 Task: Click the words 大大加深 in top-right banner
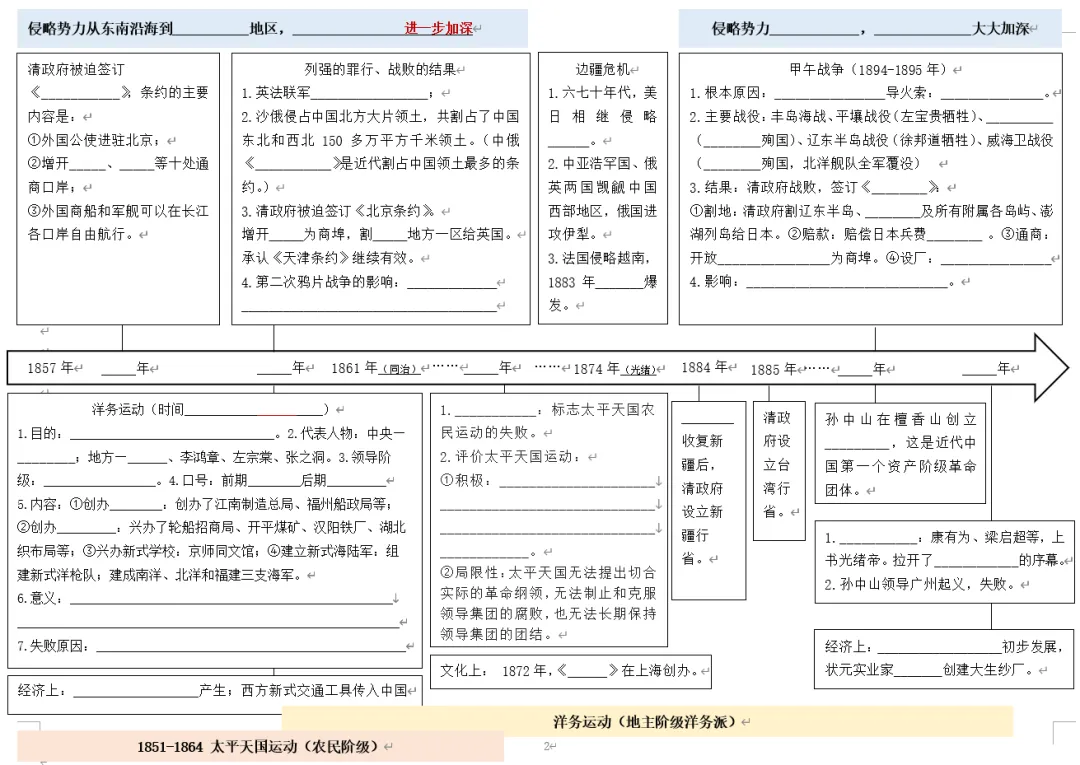click(1000, 28)
